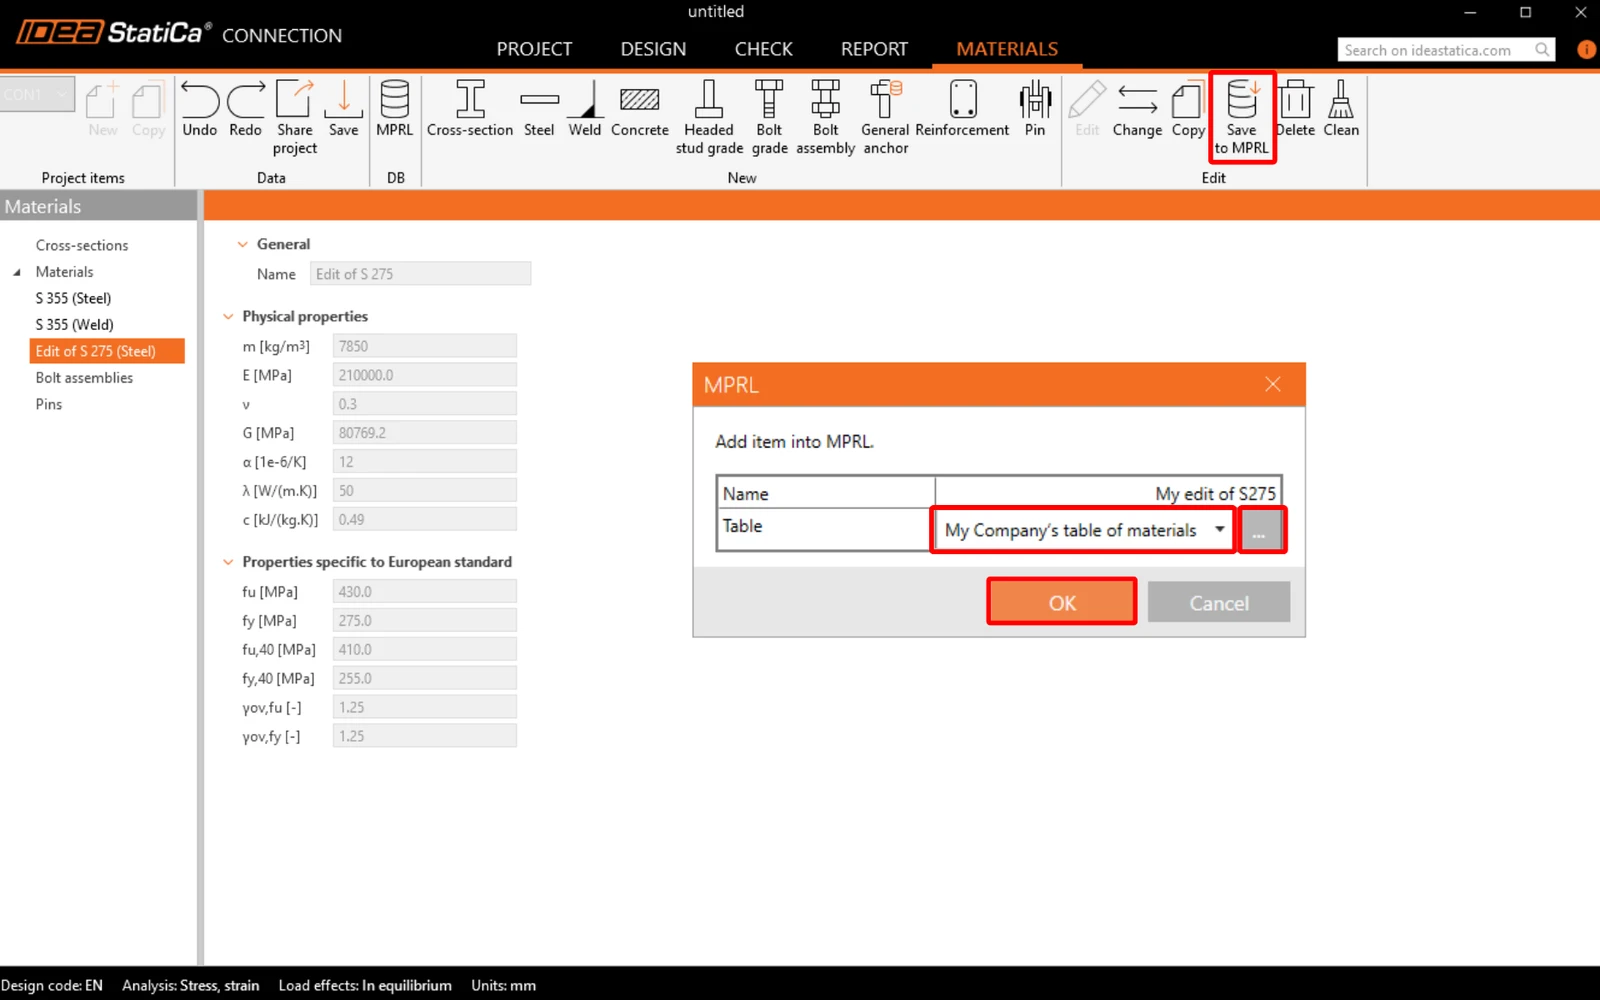Open Share project tool
1600x1000 pixels.
point(295,117)
